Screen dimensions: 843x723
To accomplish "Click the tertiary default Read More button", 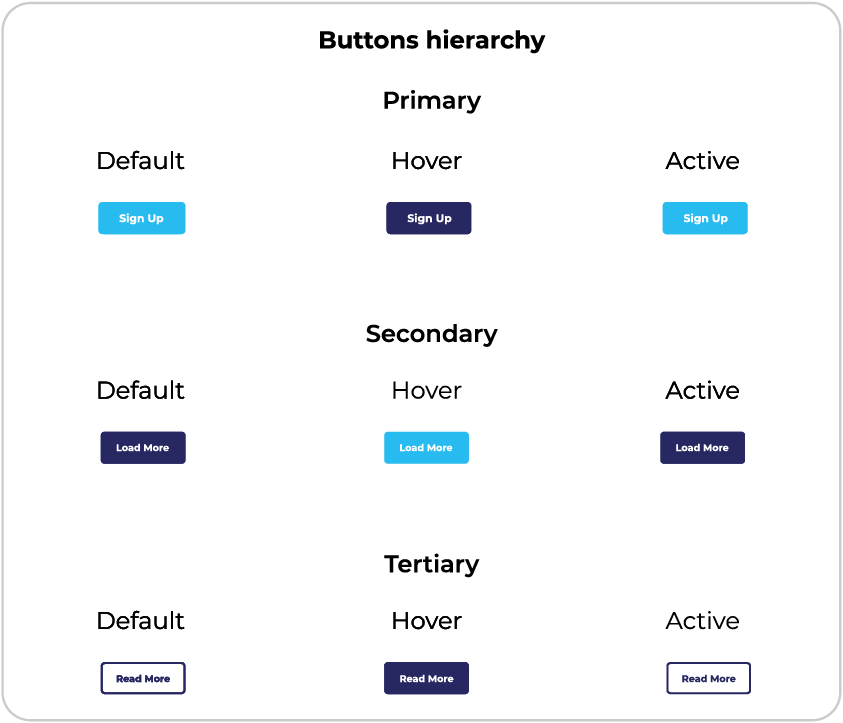I will point(143,678).
